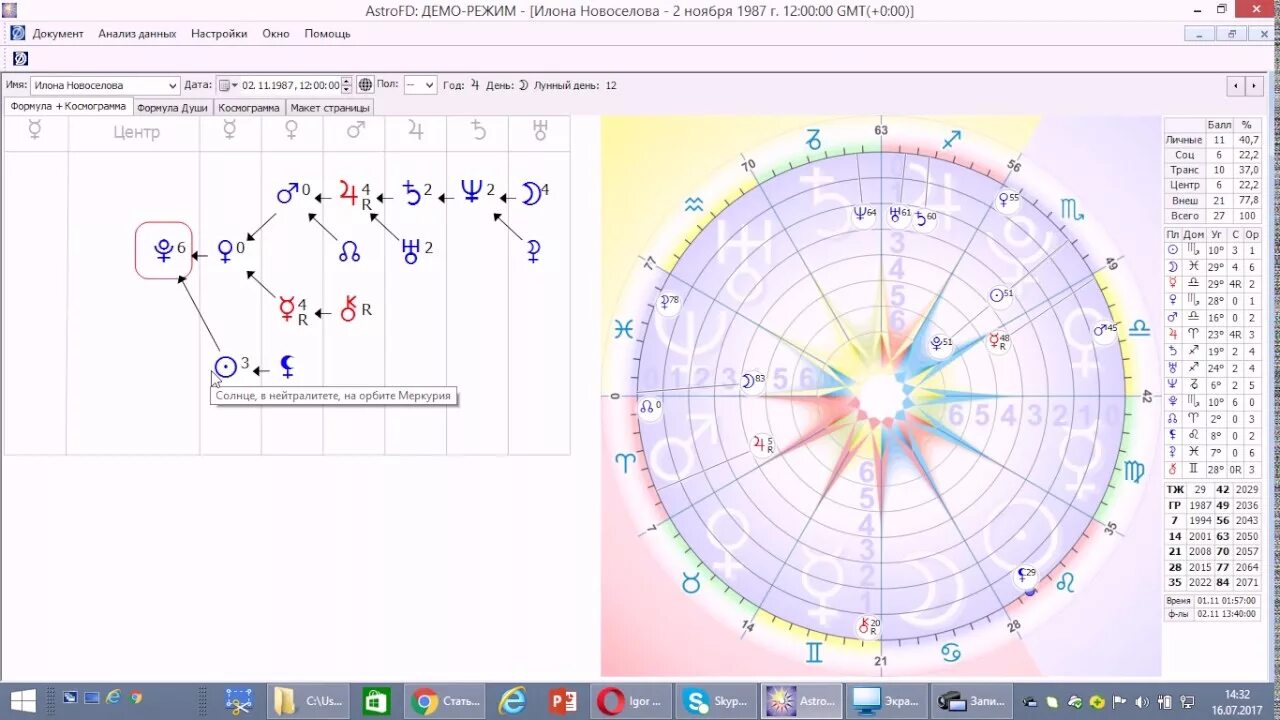Viewport: 1280px width, 720px height.
Task: Click Sun 51 marker on the chart
Action: click(x=1000, y=295)
